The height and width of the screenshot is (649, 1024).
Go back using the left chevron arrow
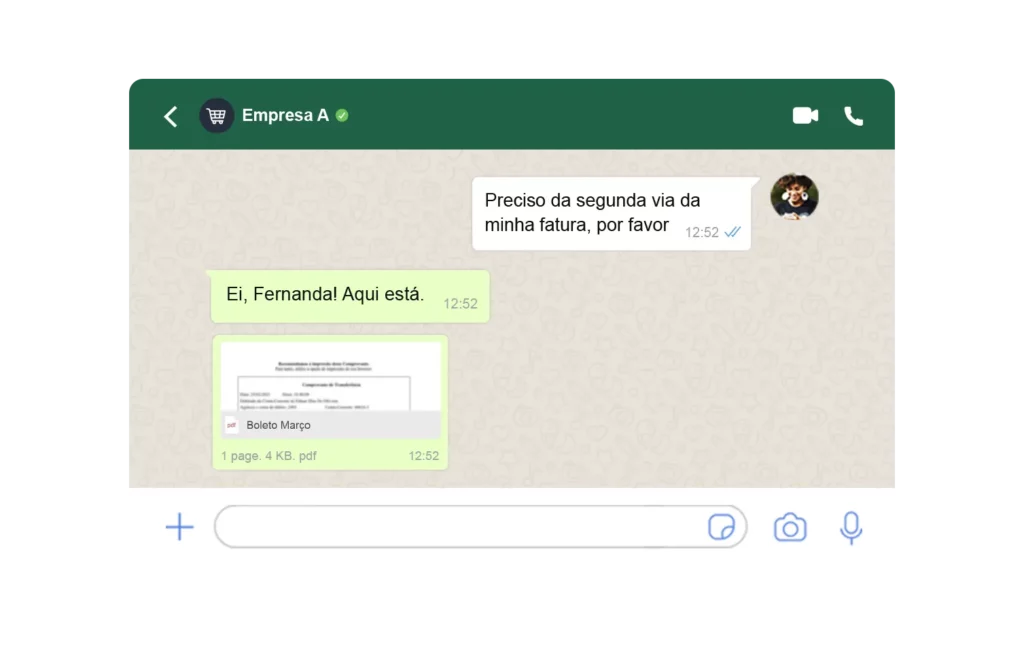tap(171, 116)
